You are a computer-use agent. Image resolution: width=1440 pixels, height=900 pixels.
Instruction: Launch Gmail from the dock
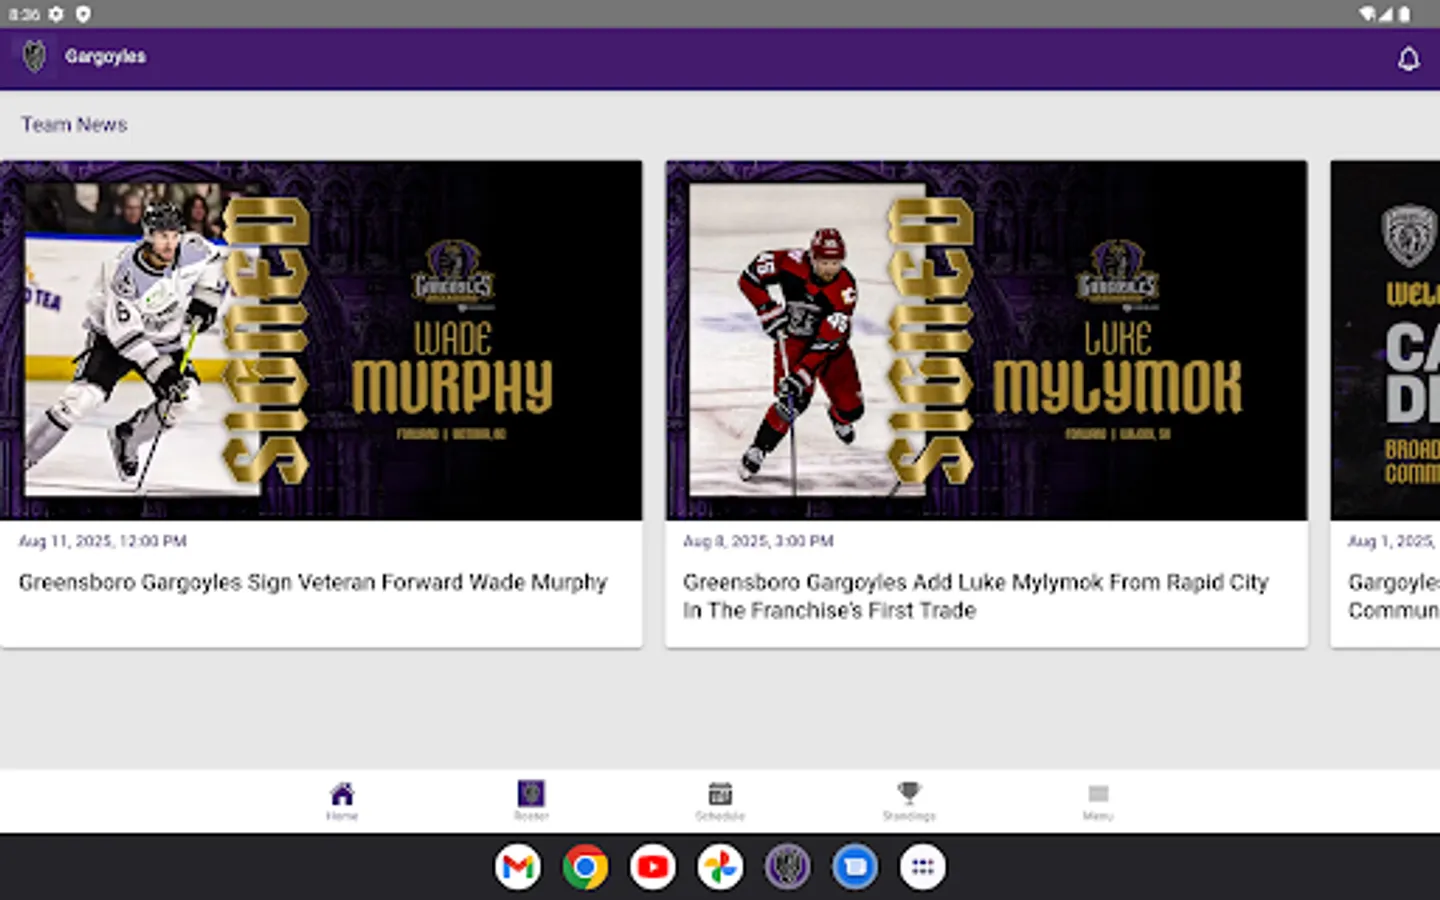pos(518,866)
